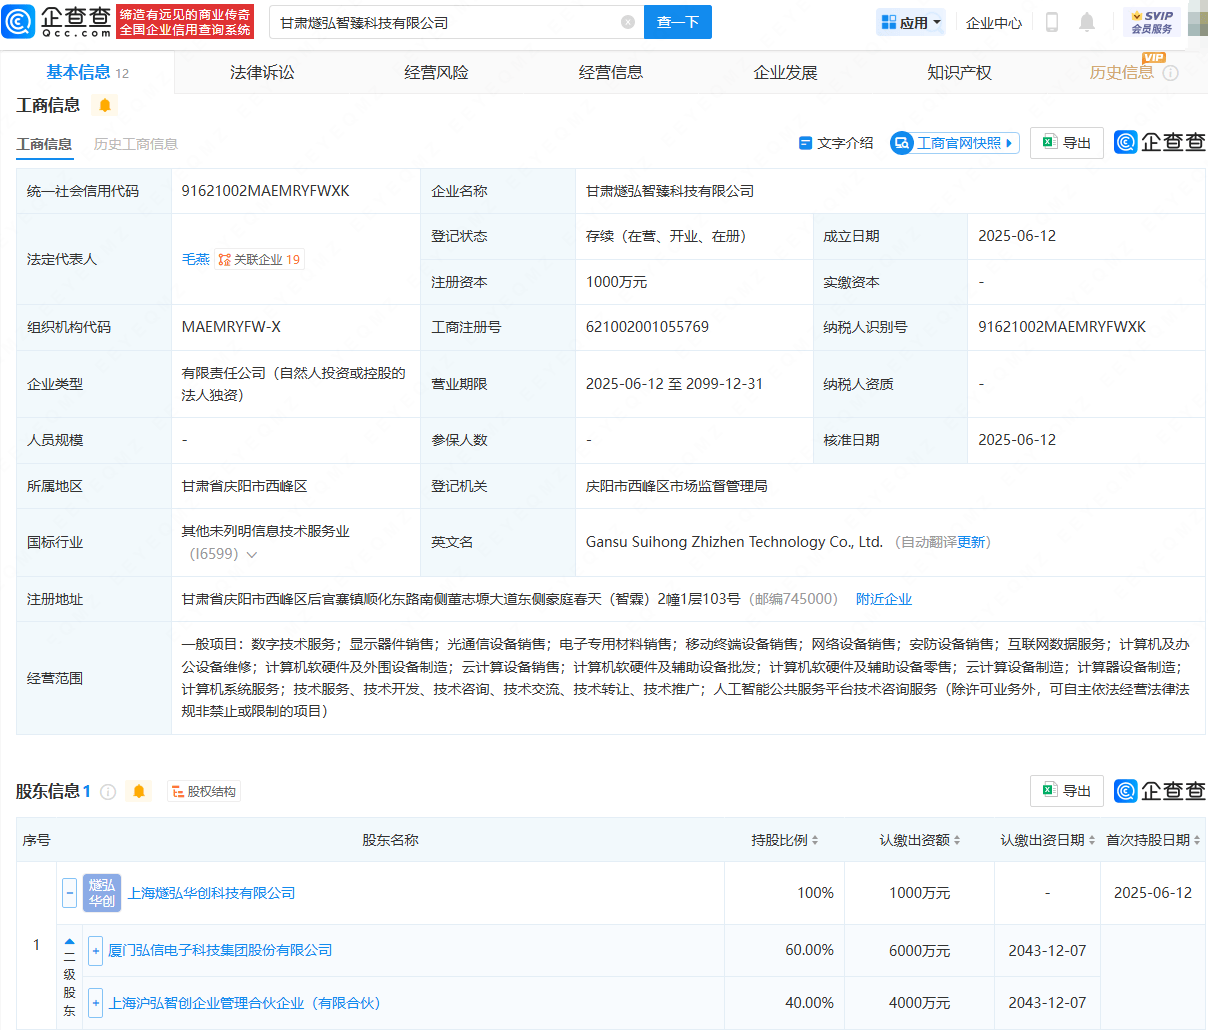1208x1030 pixels.
Task: Click the 企查查 logo above shareholder table
Action: tap(1160, 791)
